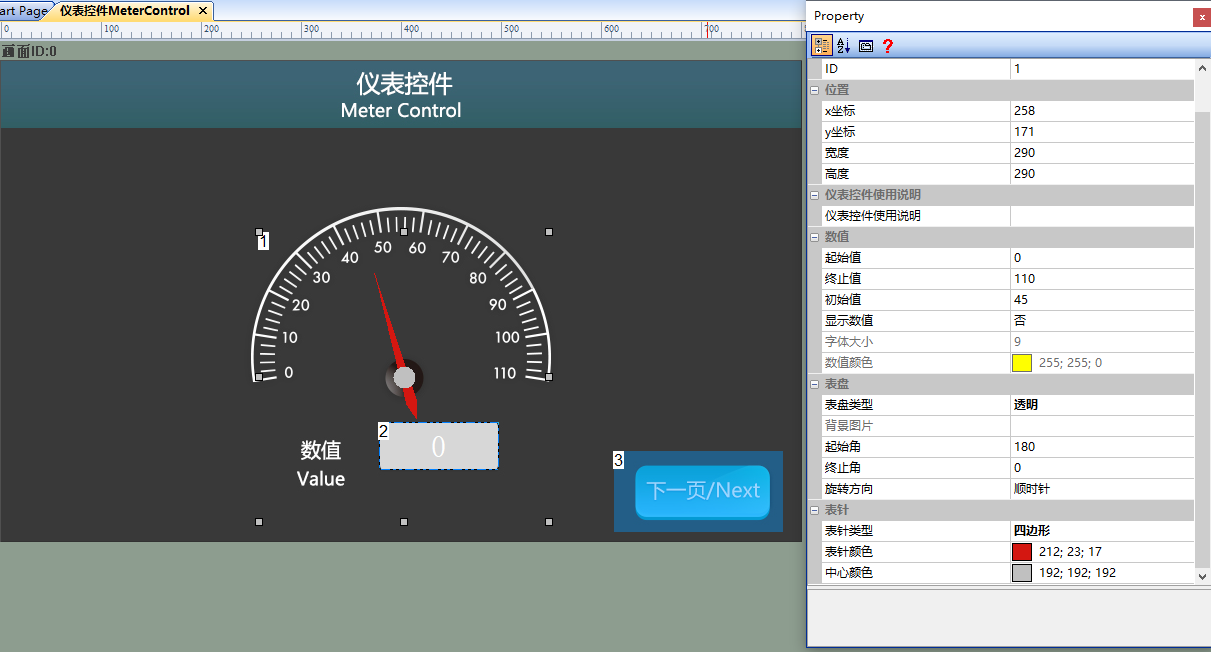Select the 数值 Value label on canvas
This screenshot has width=1211, height=652.
[321, 464]
